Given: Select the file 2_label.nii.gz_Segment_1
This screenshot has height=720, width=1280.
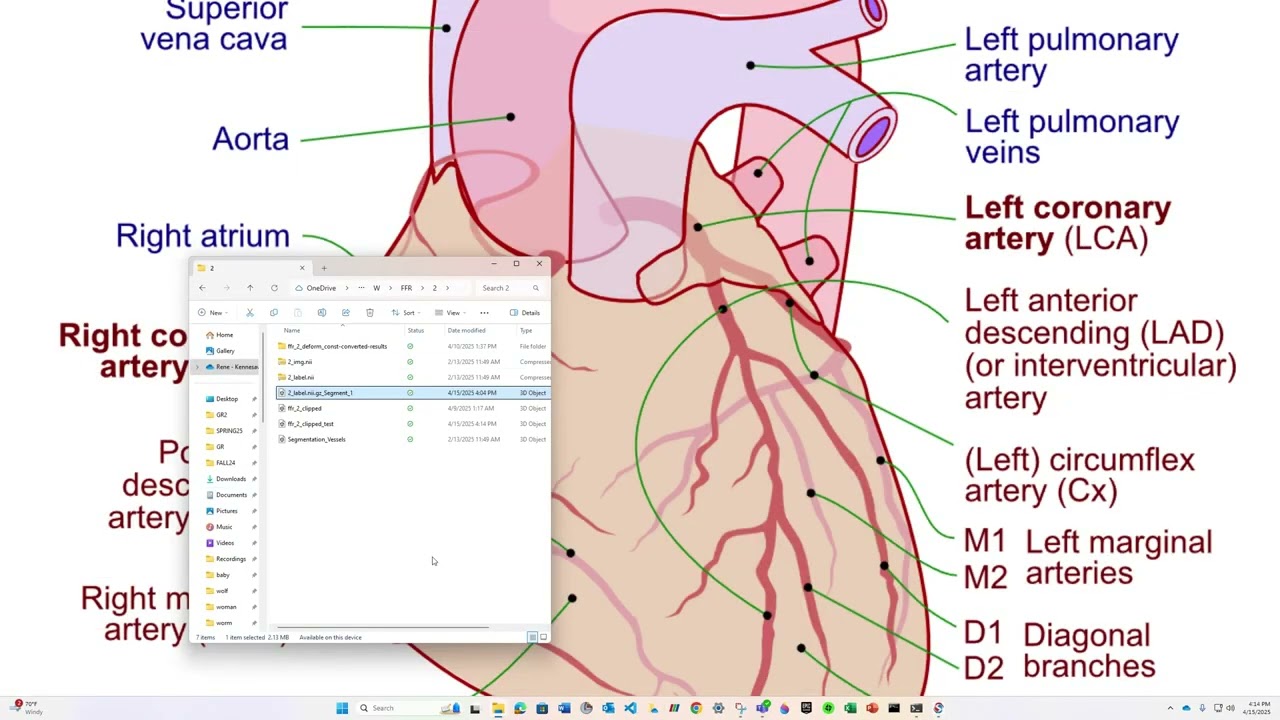Looking at the screenshot, I should [413, 393].
